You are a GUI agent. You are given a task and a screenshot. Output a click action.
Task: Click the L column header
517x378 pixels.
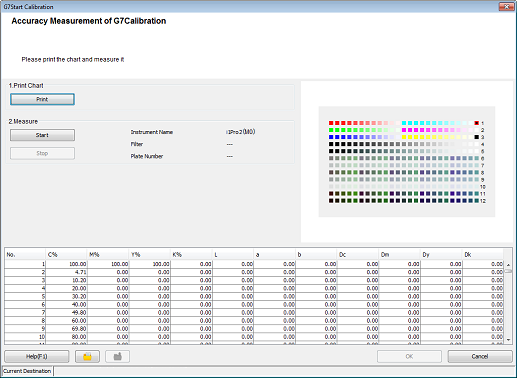coord(233,254)
